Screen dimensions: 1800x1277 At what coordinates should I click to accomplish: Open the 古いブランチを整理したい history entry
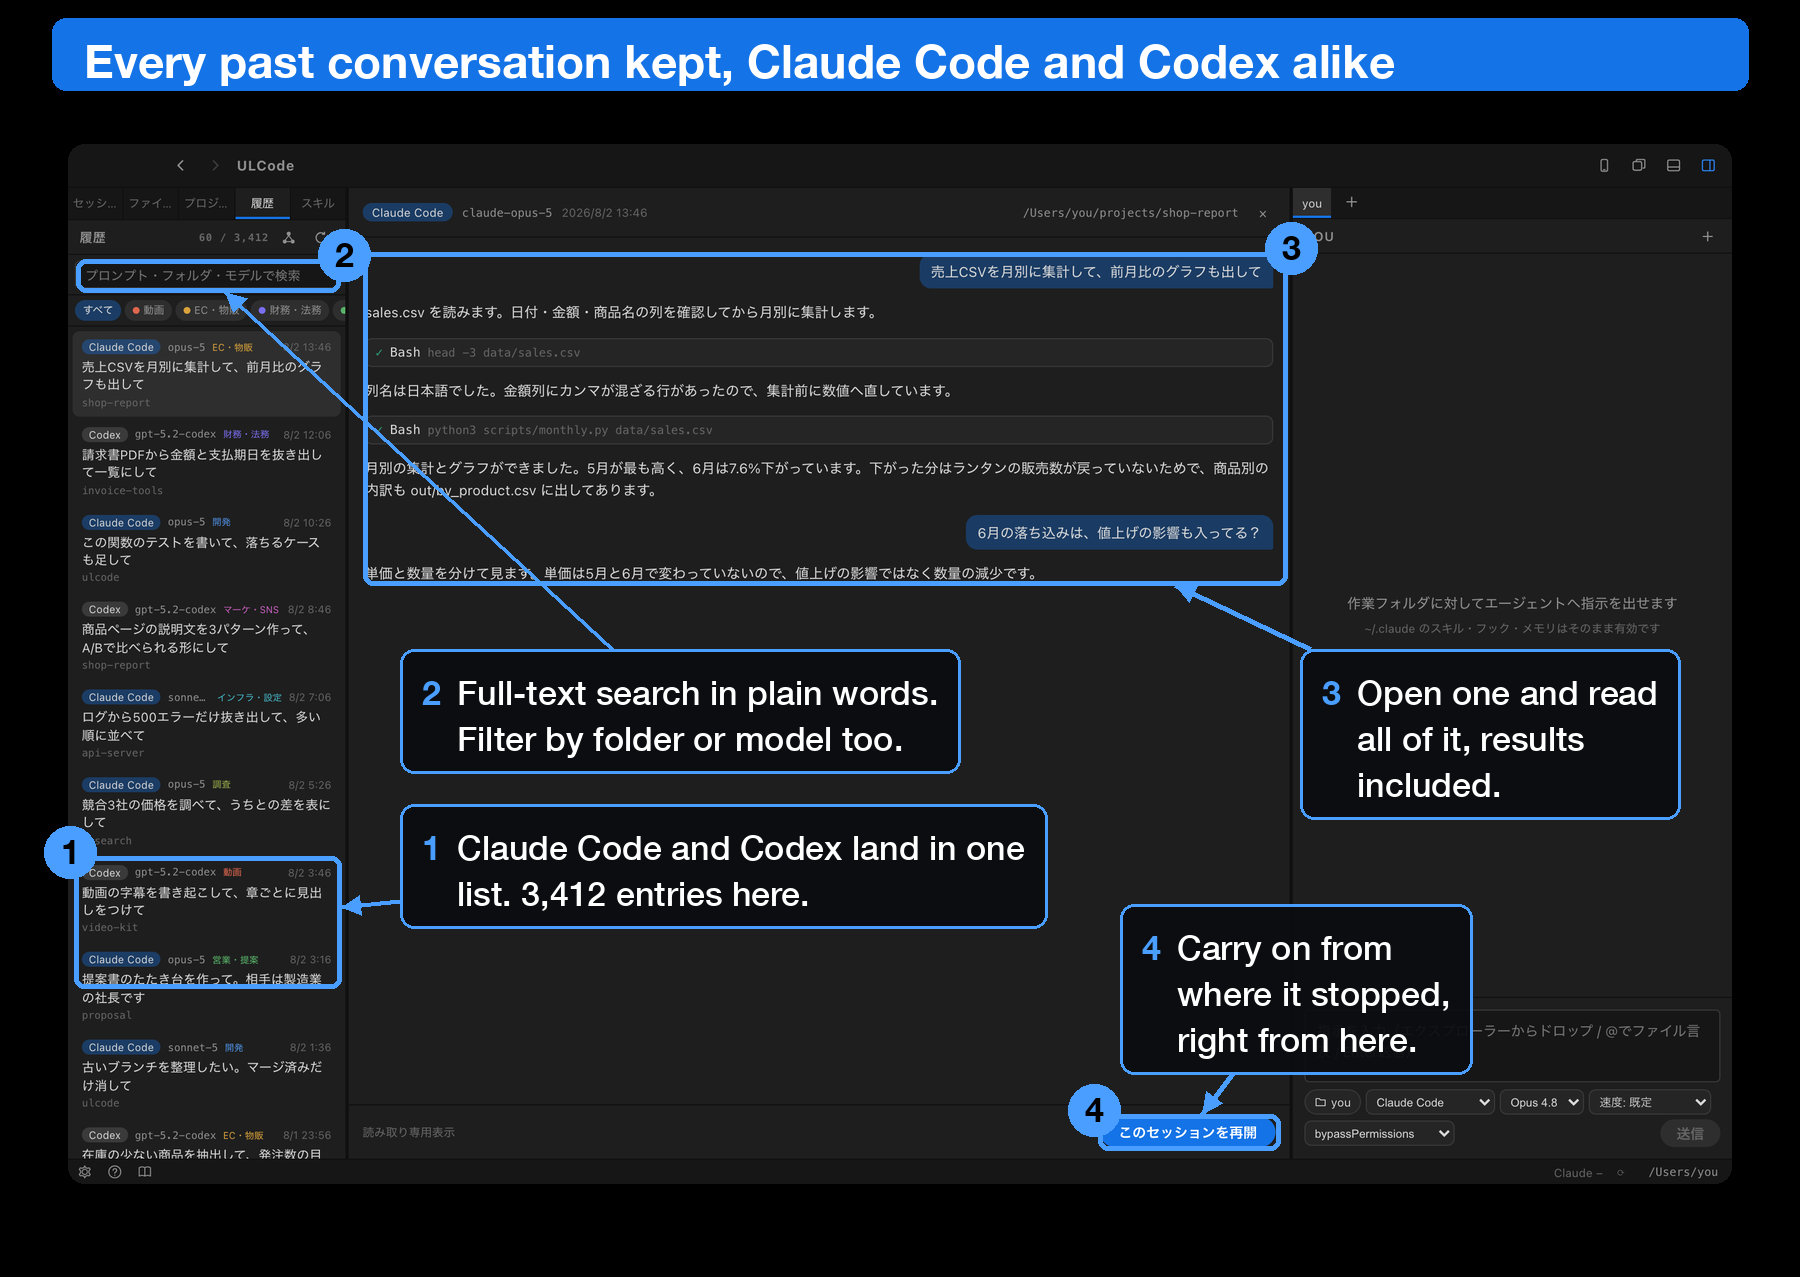tap(208, 1075)
